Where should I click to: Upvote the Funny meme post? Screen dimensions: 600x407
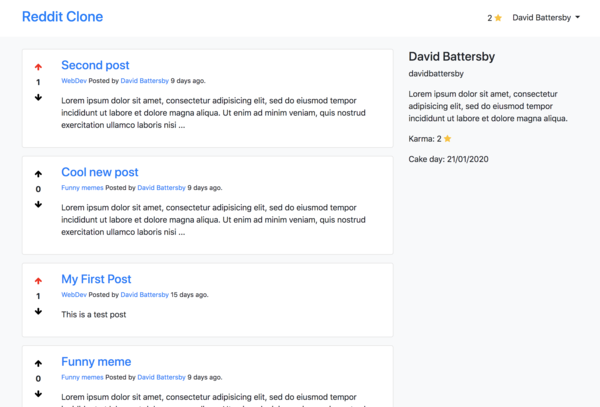click(38, 363)
